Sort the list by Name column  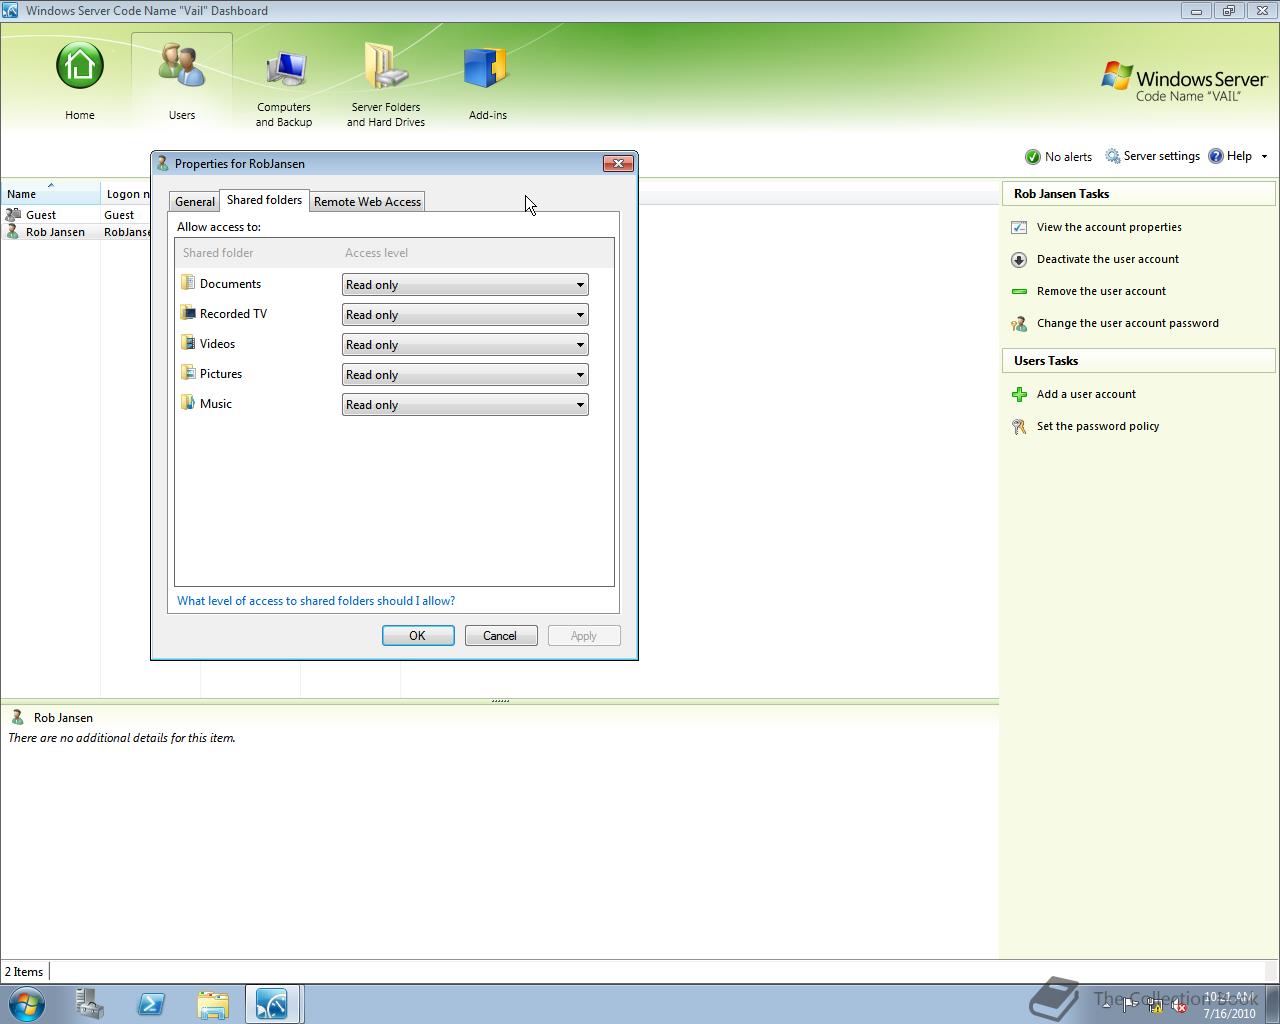(50, 193)
